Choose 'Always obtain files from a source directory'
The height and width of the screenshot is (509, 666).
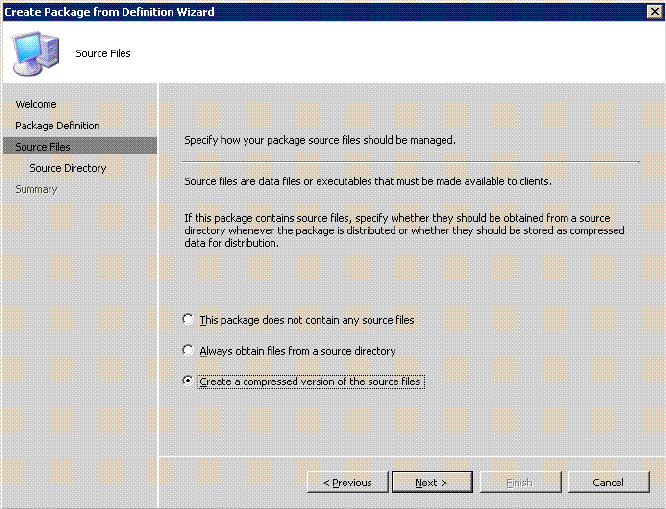pos(189,351)
